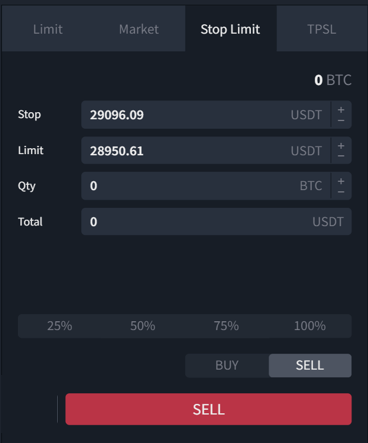Viewport: 368px width, 443px height.
Task: Toggle order side to BUY
Action: 227,365
